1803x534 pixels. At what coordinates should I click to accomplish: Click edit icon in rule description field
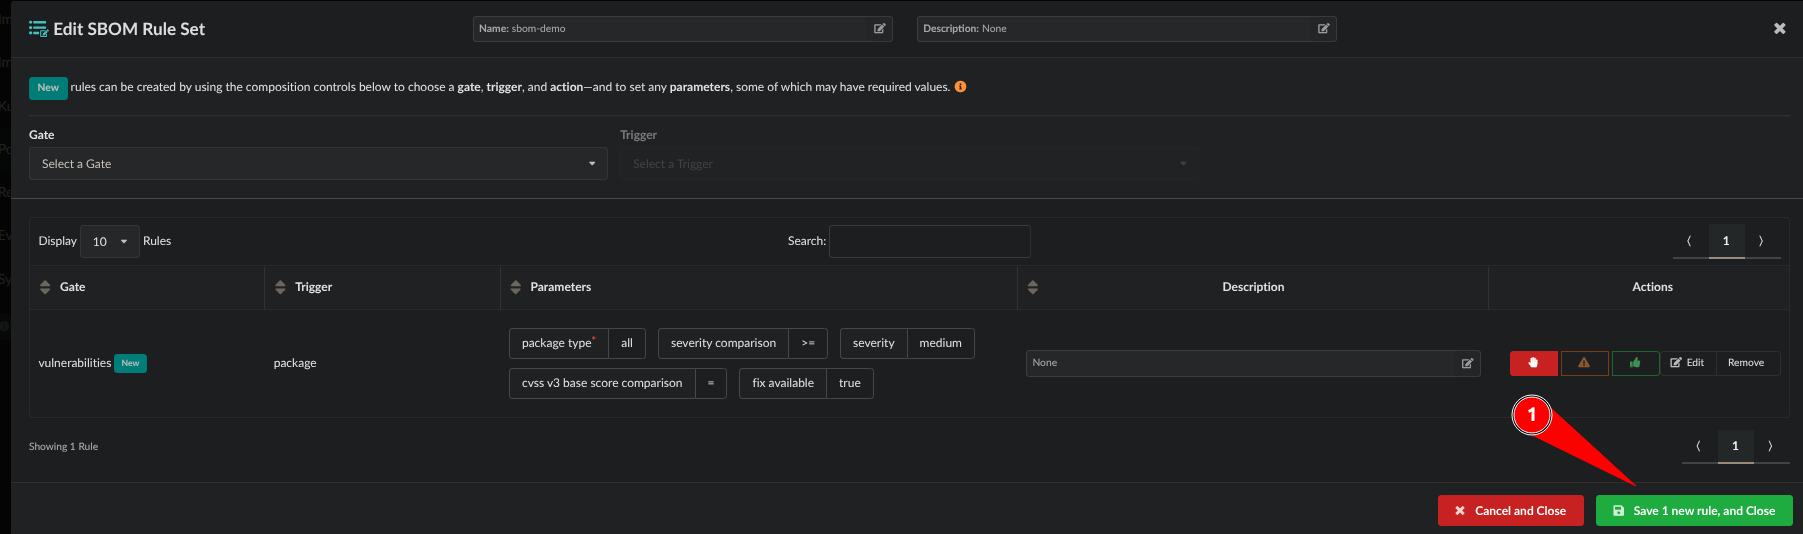click(x=1467, y=363)
